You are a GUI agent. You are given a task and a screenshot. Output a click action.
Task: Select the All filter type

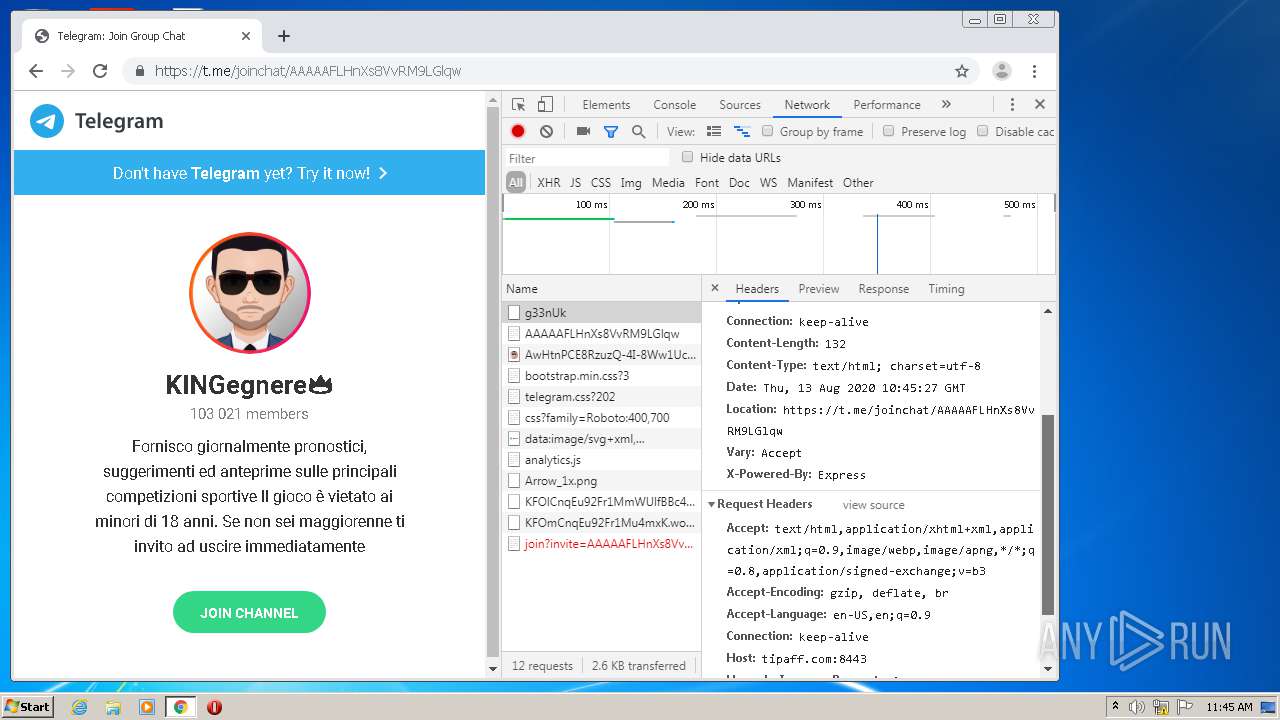pyautogui.click(x=516, y=182)
